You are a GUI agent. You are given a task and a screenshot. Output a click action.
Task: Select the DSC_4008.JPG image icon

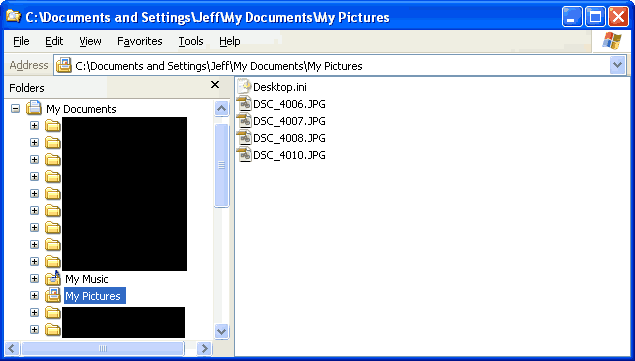(244, 138)
